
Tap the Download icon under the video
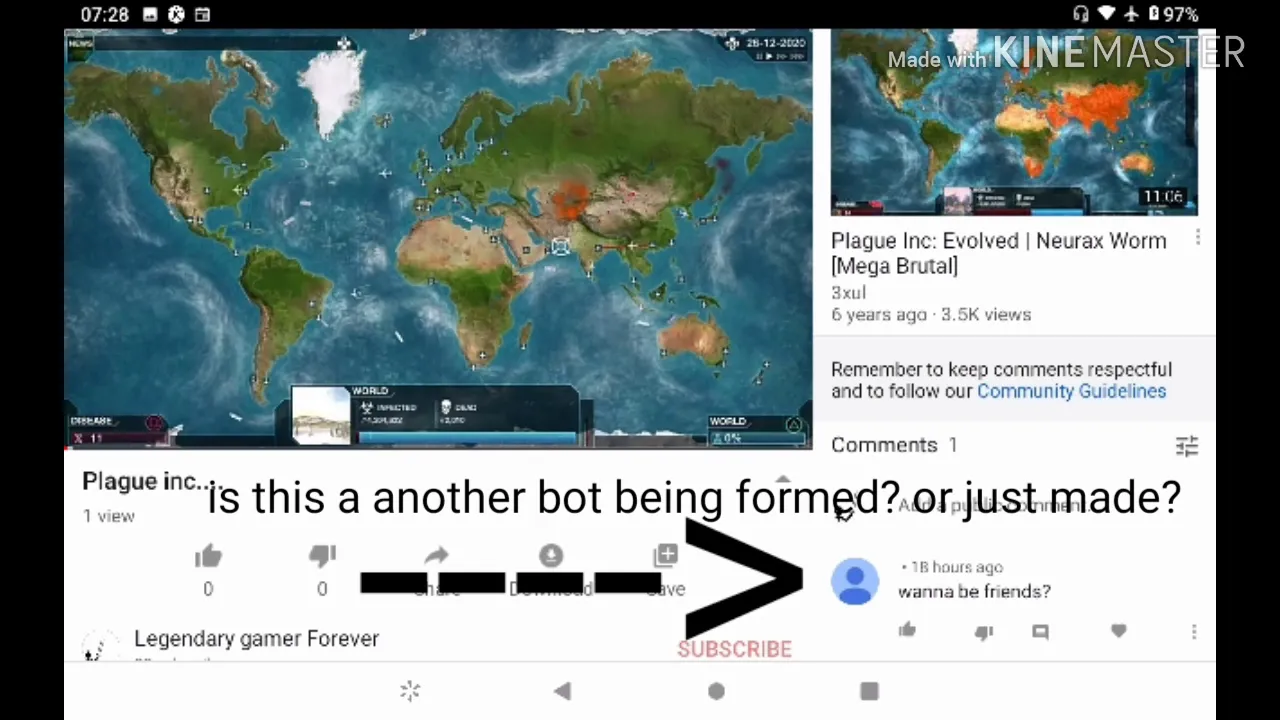[551, 556]
